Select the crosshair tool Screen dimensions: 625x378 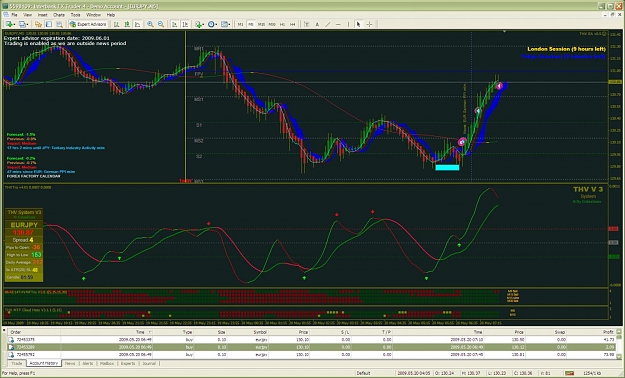point(369,24)
